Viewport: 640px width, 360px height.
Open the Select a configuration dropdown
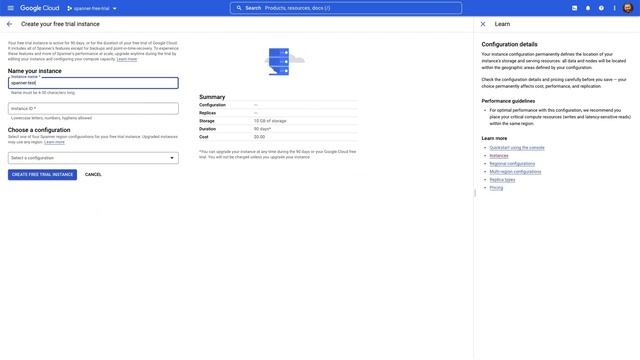pos(93,158)
